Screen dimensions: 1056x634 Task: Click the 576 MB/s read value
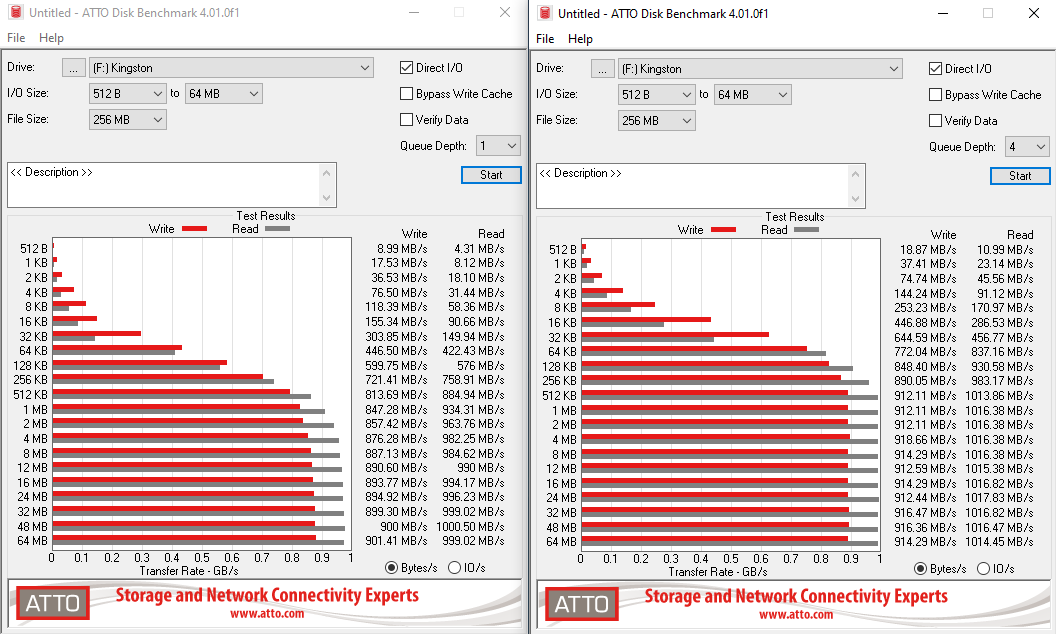[x=481, y=365]
